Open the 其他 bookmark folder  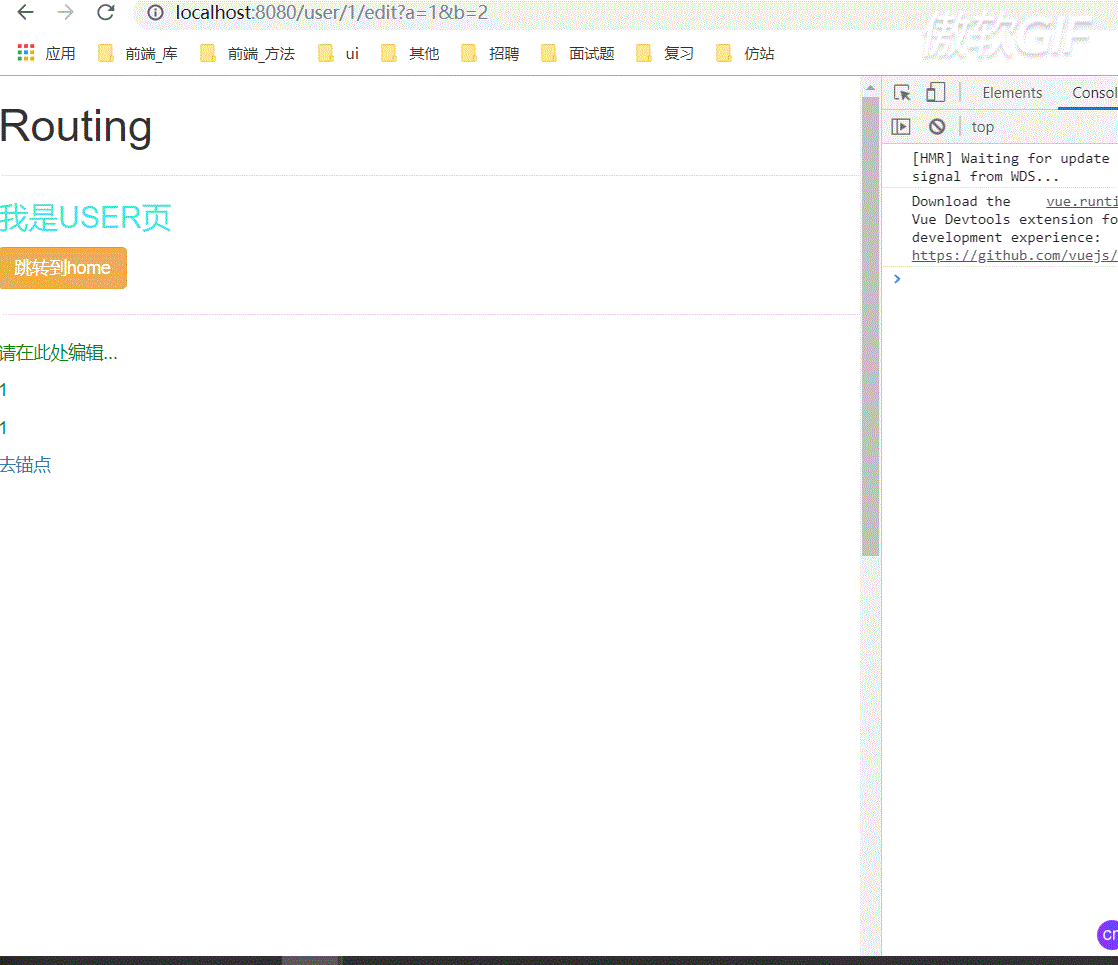(410, 53)
